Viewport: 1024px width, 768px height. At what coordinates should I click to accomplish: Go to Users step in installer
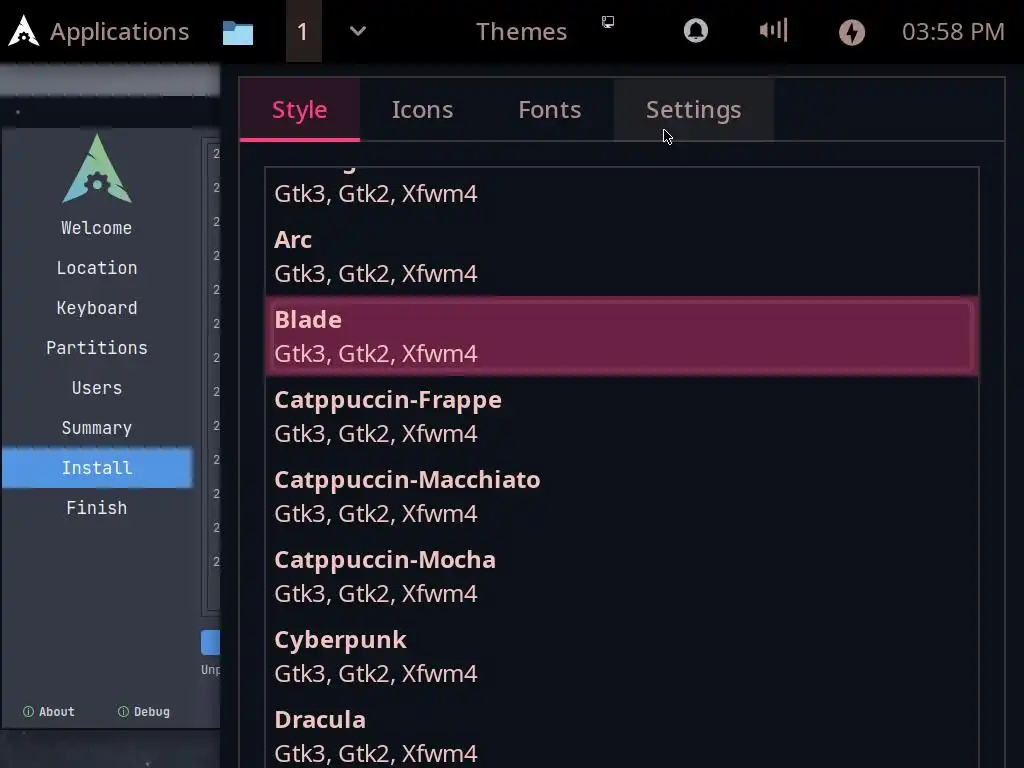pos(97,388)
